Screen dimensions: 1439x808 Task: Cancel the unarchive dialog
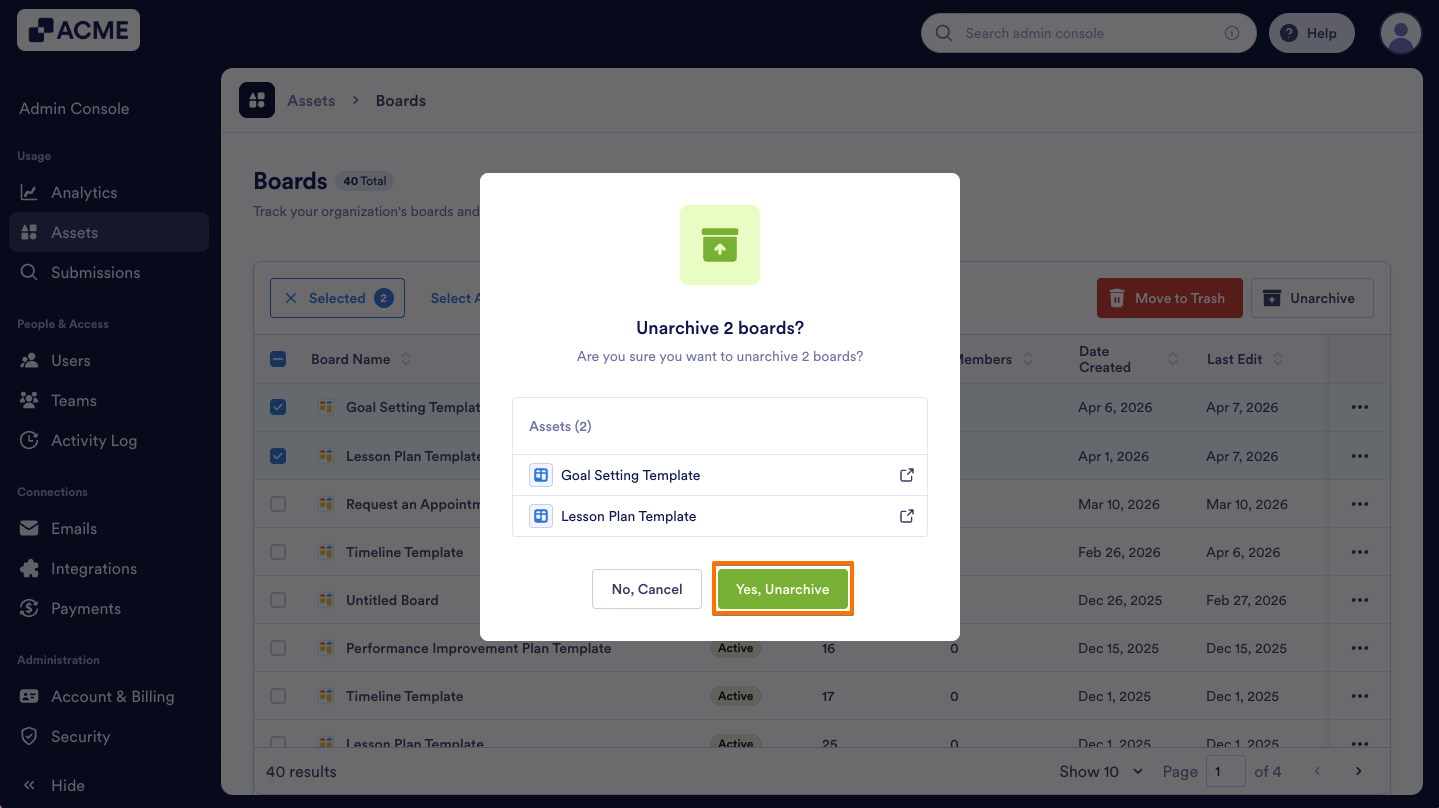click(646, 589)
